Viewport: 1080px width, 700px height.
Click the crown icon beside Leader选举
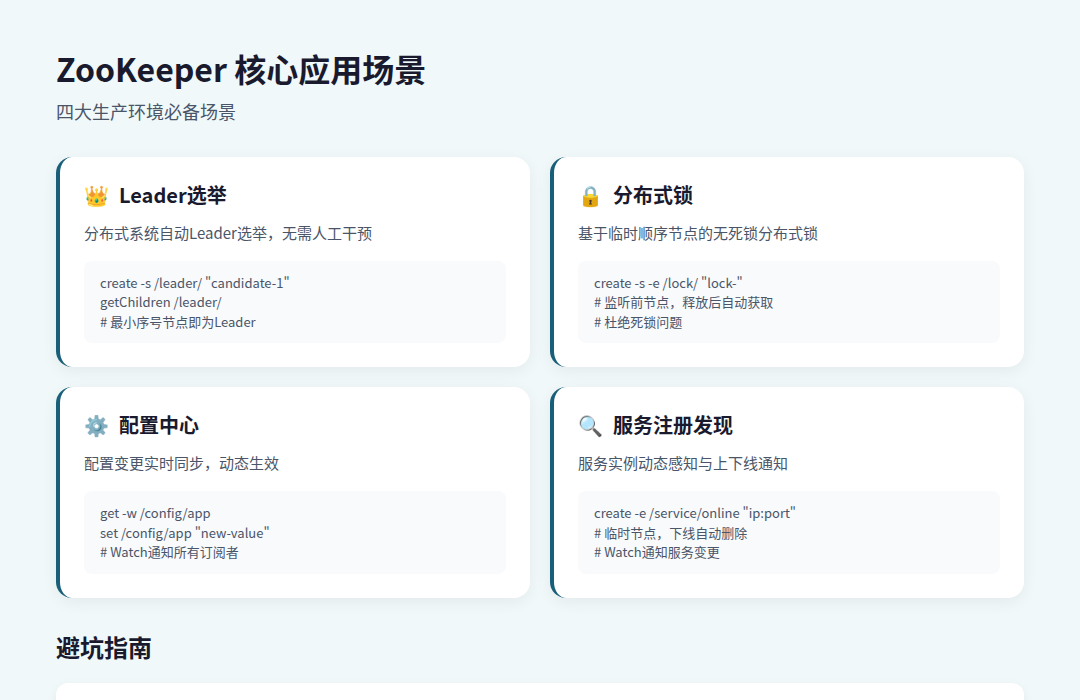click(96, 196)
